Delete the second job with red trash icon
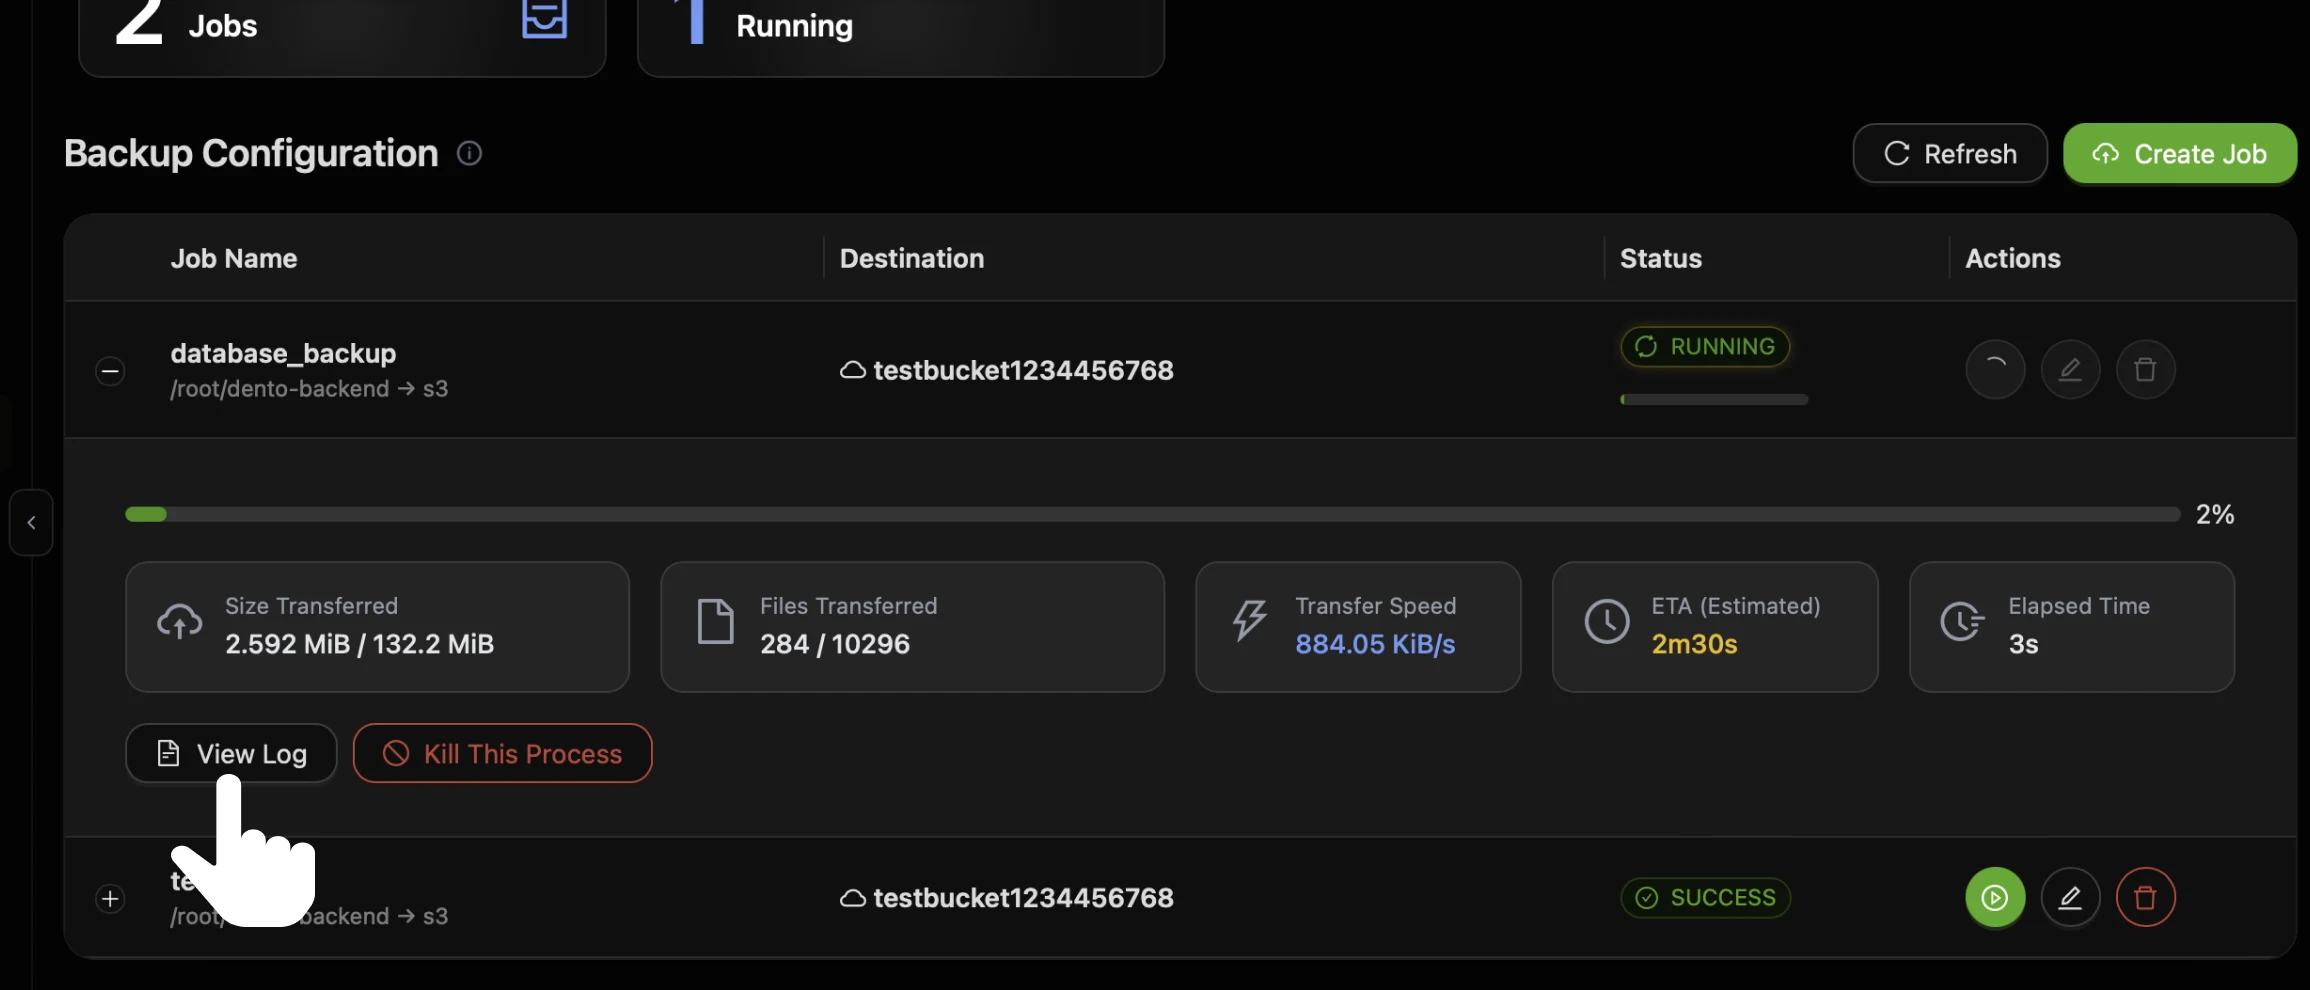 click(2145, 897)
